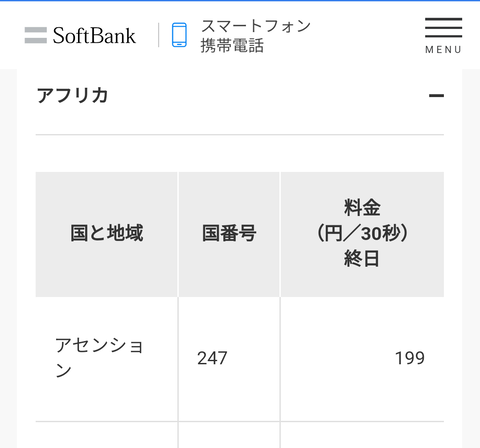Click the MENU text label

click(x=443, y=50)
